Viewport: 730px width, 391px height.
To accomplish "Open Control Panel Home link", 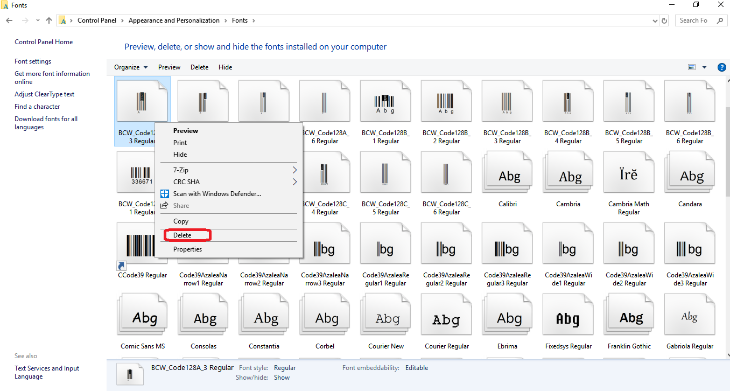I will (x=44, y=42).
